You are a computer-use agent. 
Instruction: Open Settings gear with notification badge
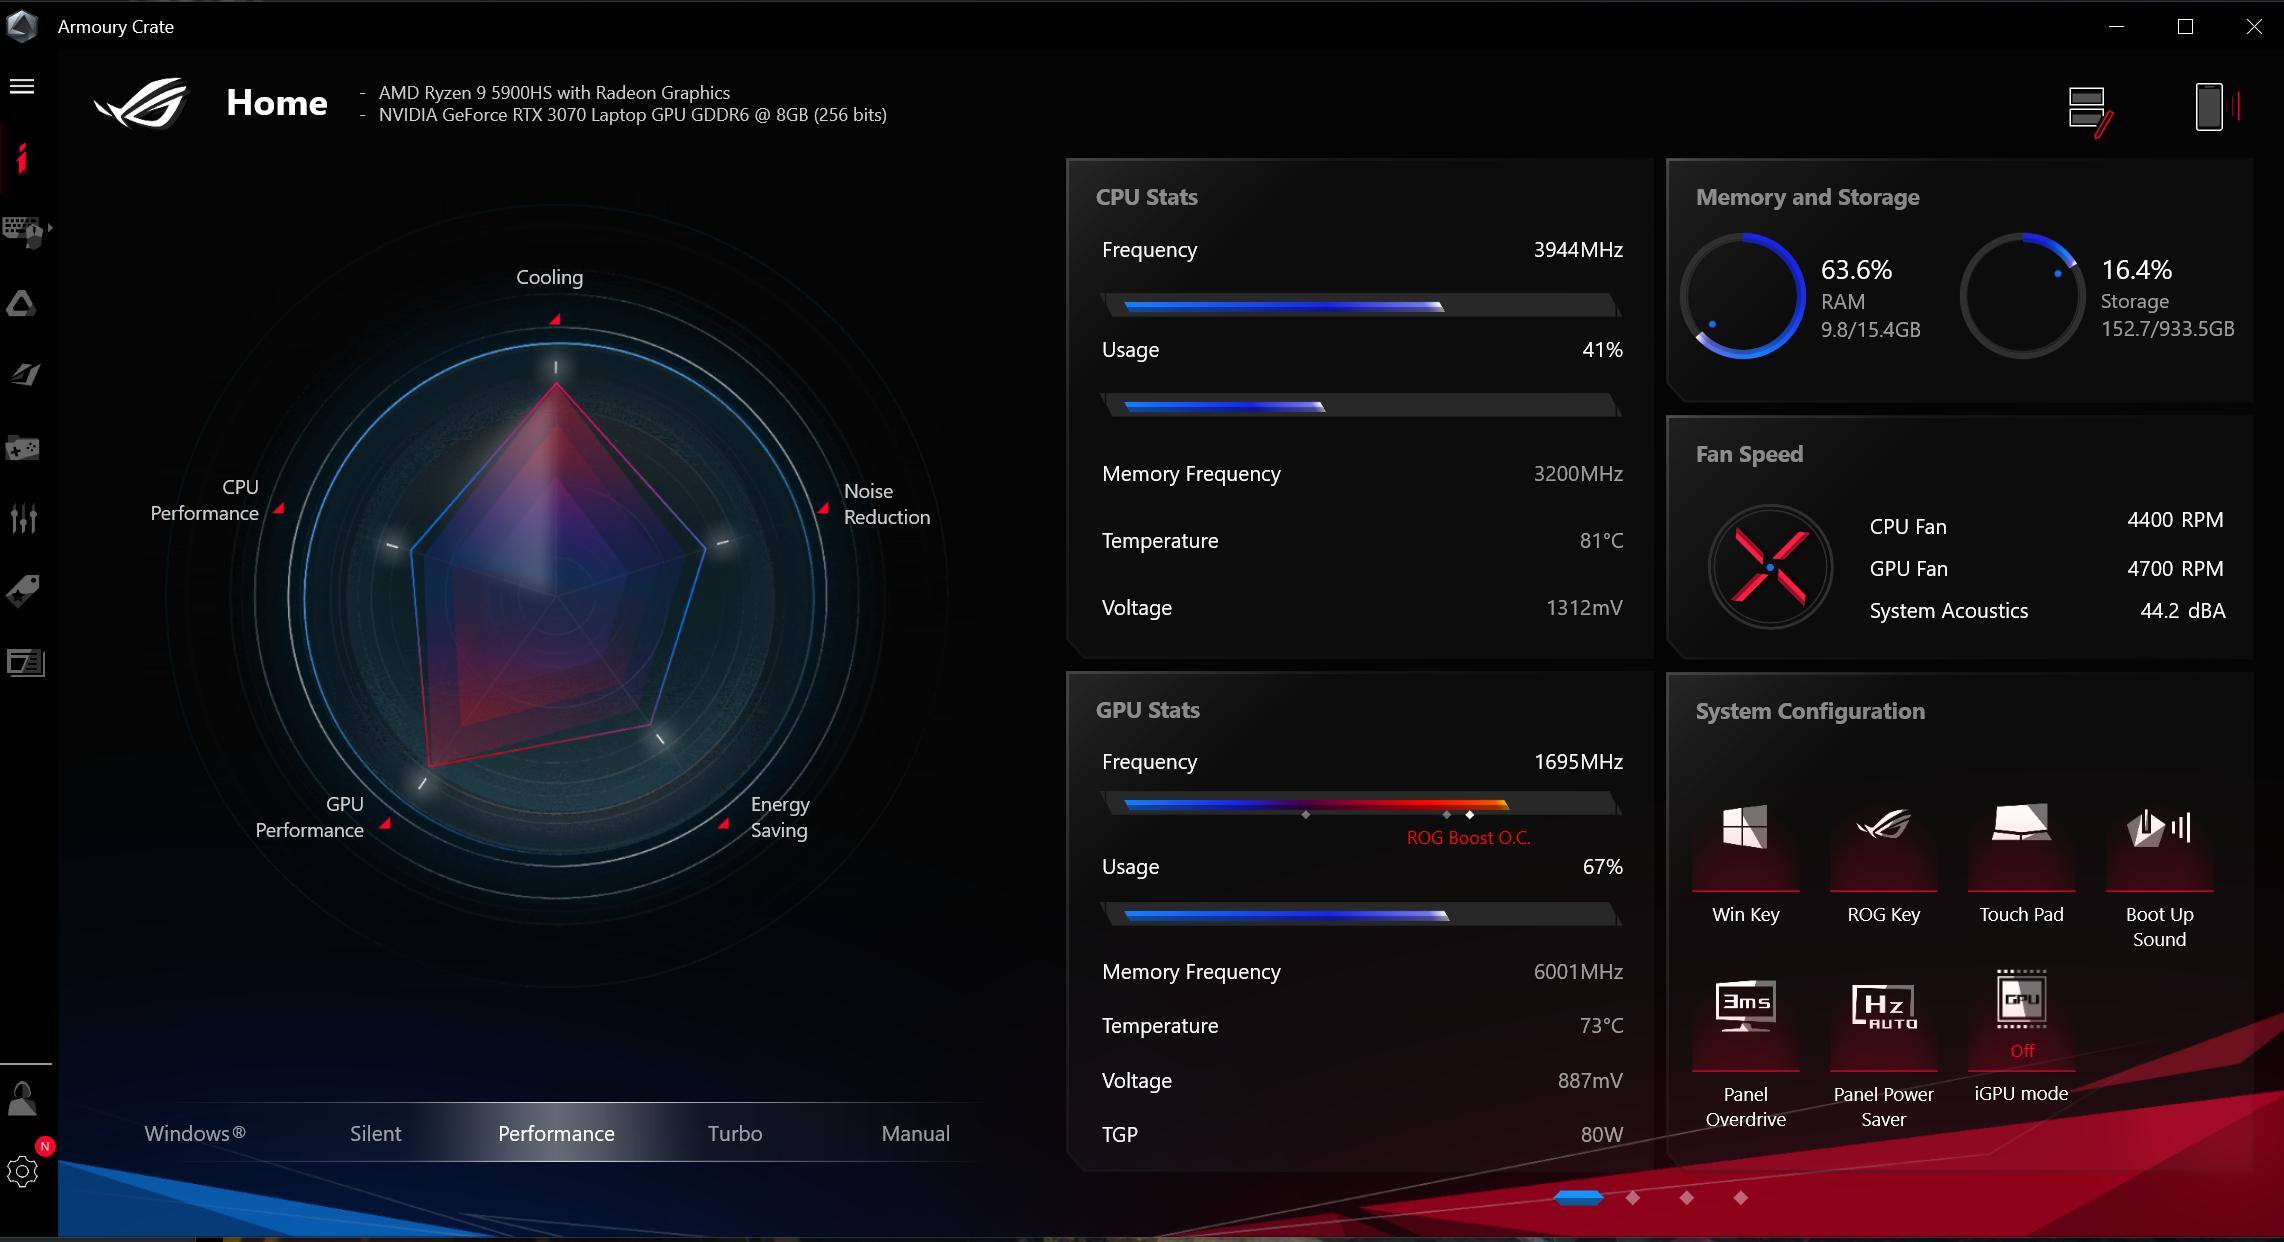click(x=22, y=1171)
